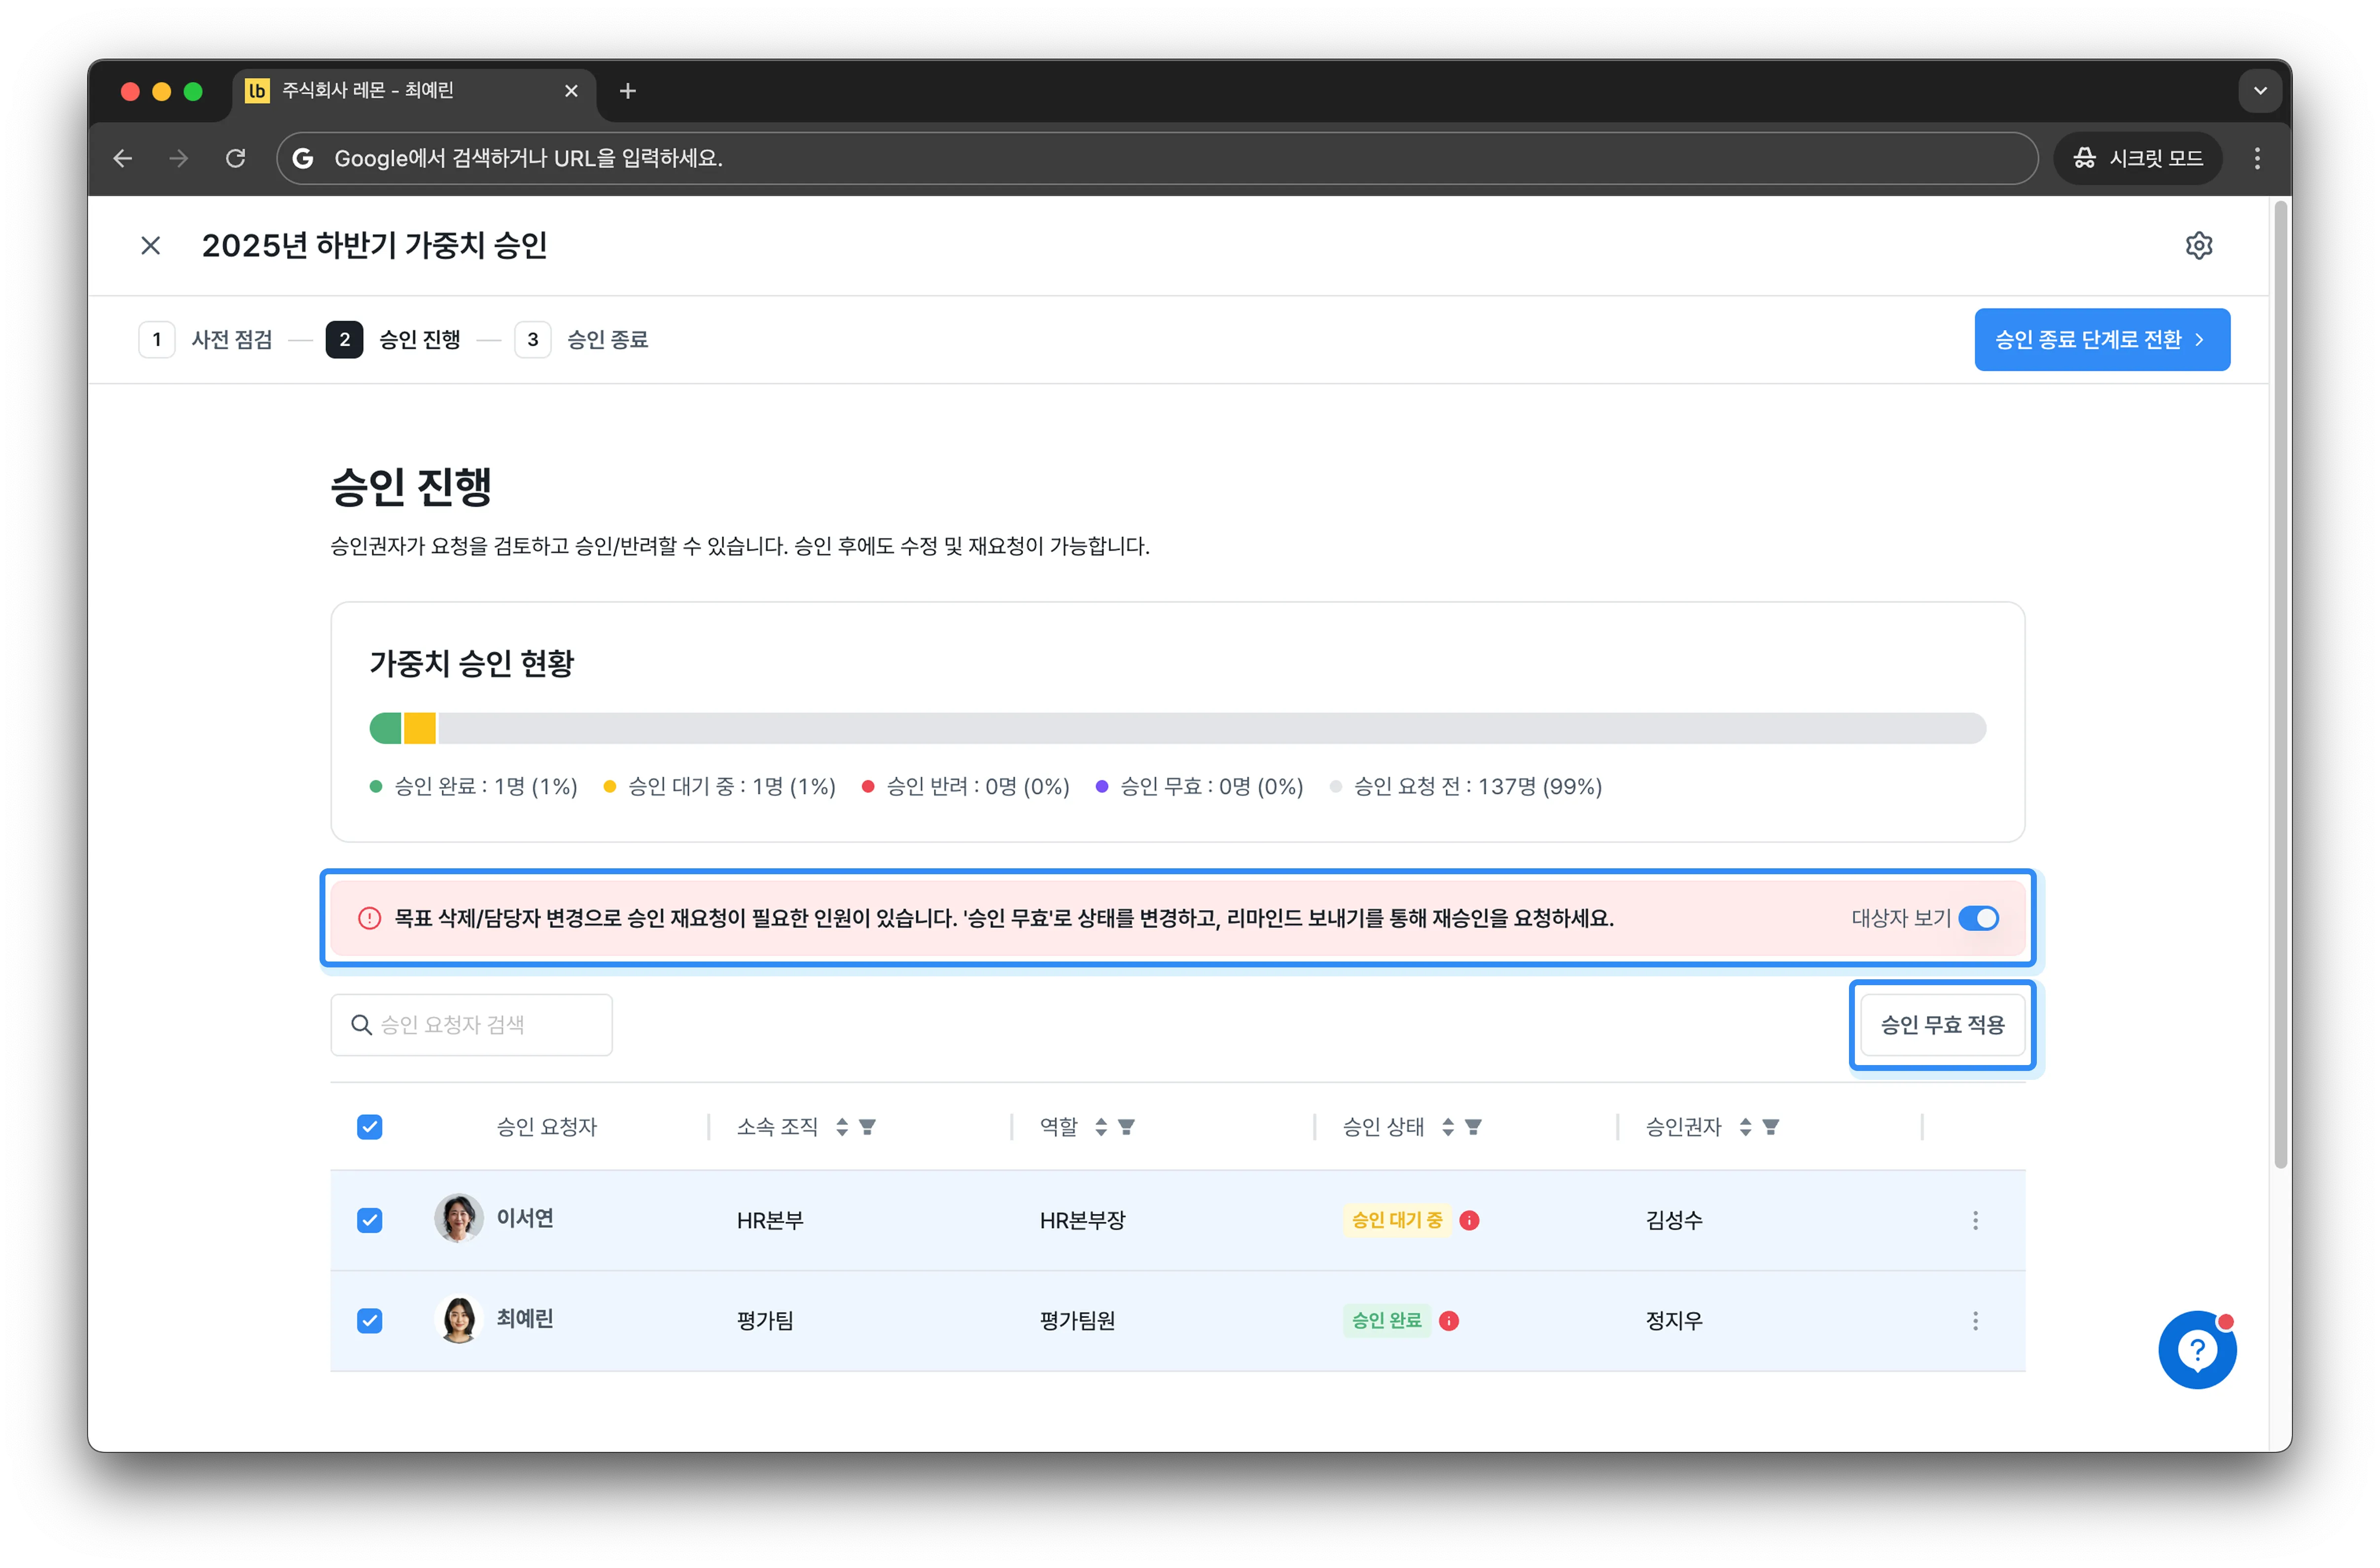Filter the 역할 column
Viewport: 2380px width, 1568px height.
(1127, 1127)
